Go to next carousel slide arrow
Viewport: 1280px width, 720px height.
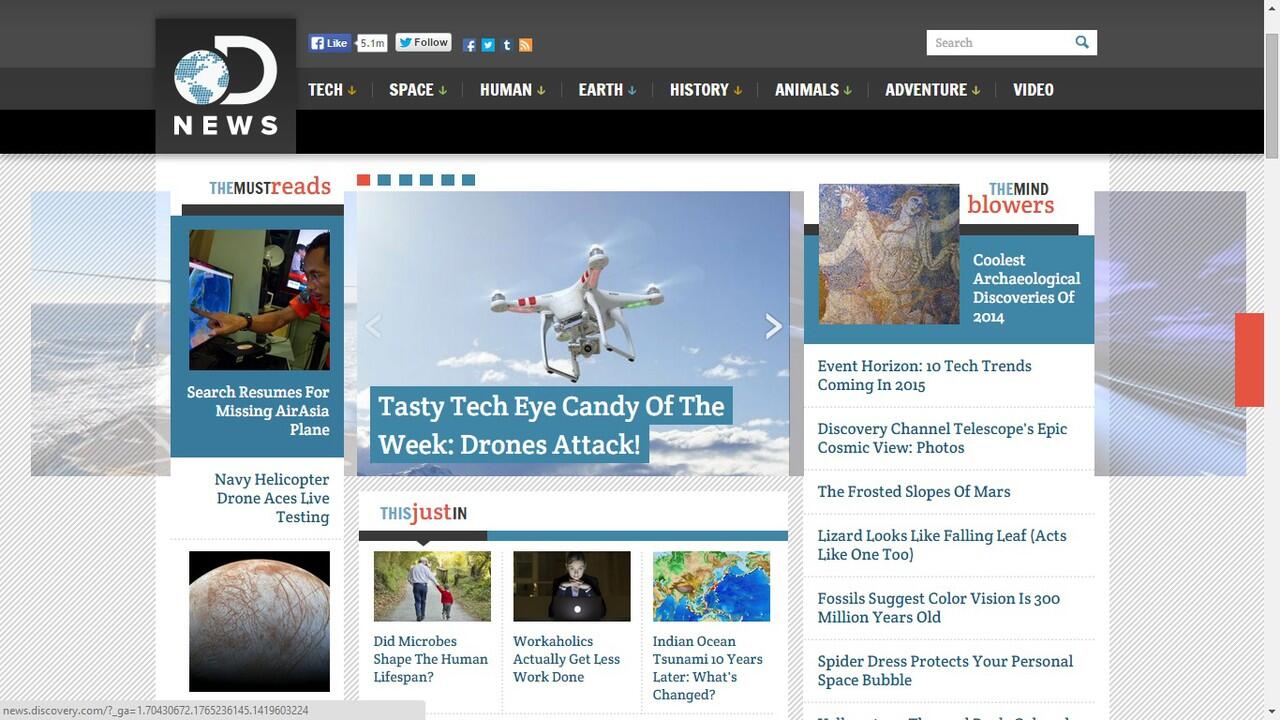773,326
